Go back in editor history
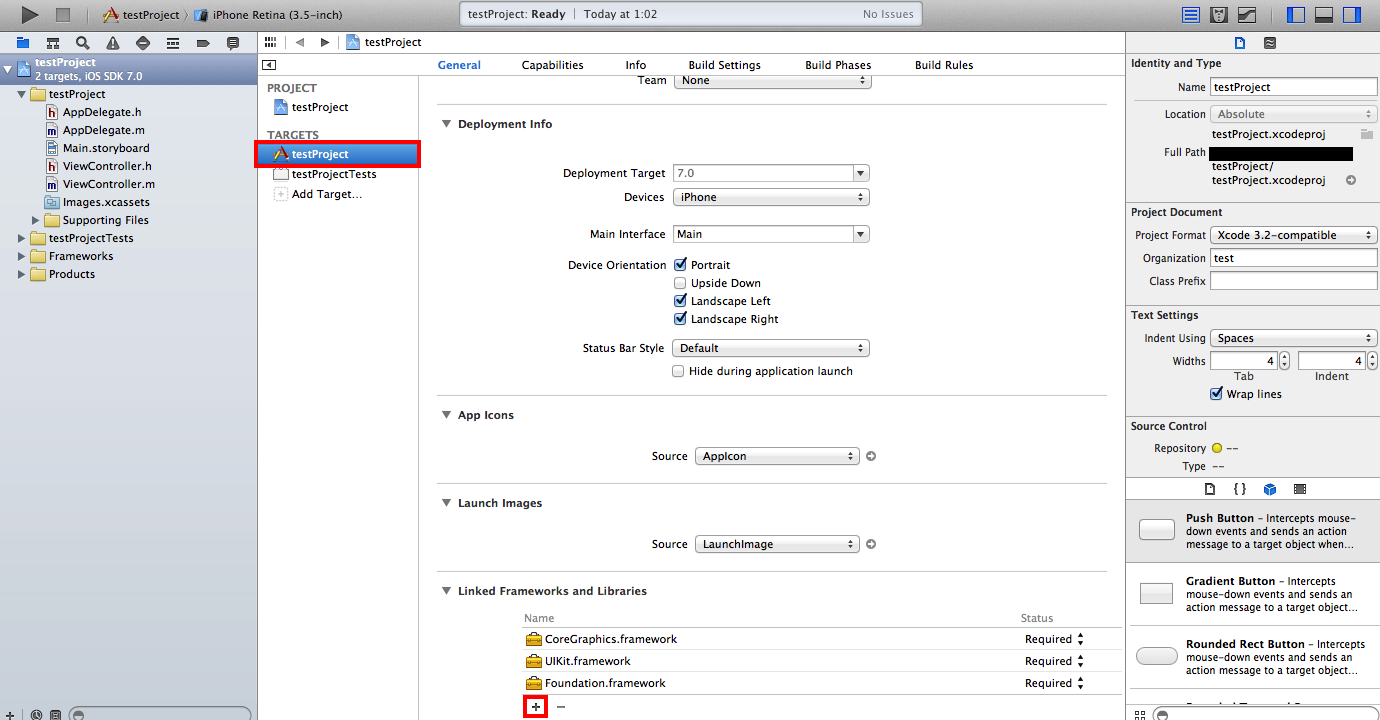Viewport: 1380px width, 720px height. (x=300, y=42)
